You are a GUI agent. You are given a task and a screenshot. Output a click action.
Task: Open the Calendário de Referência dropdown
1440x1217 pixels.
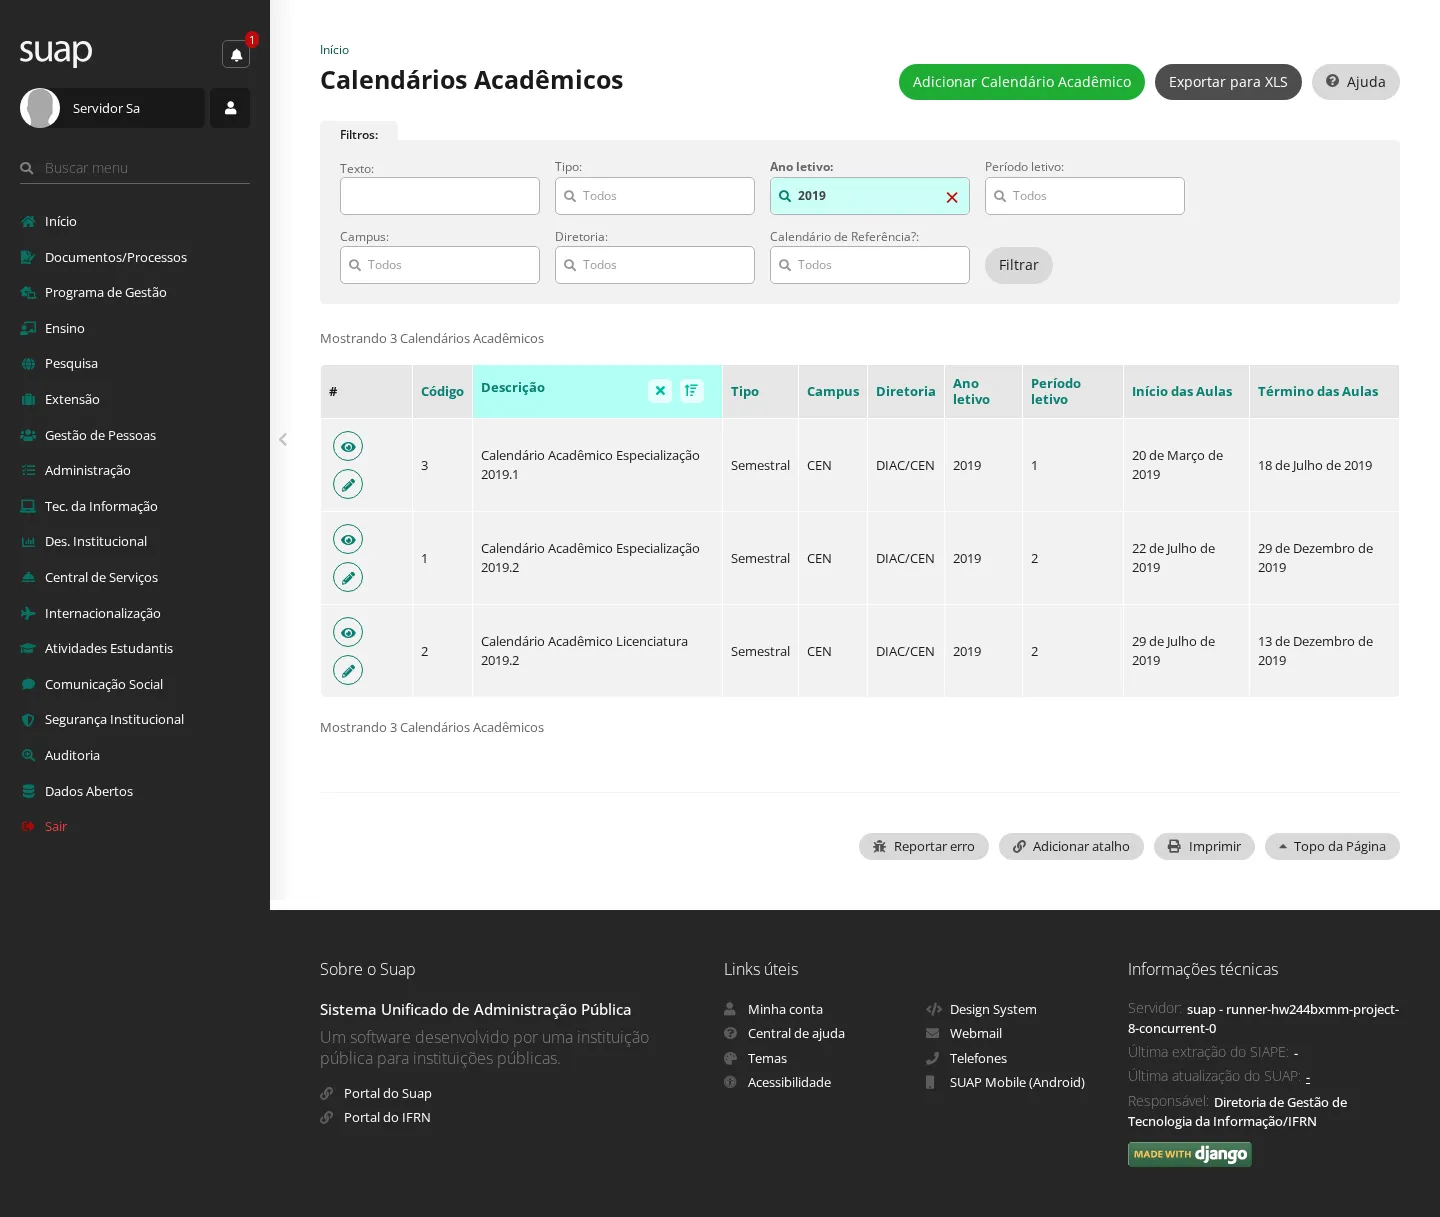click(x=870, y=265)
